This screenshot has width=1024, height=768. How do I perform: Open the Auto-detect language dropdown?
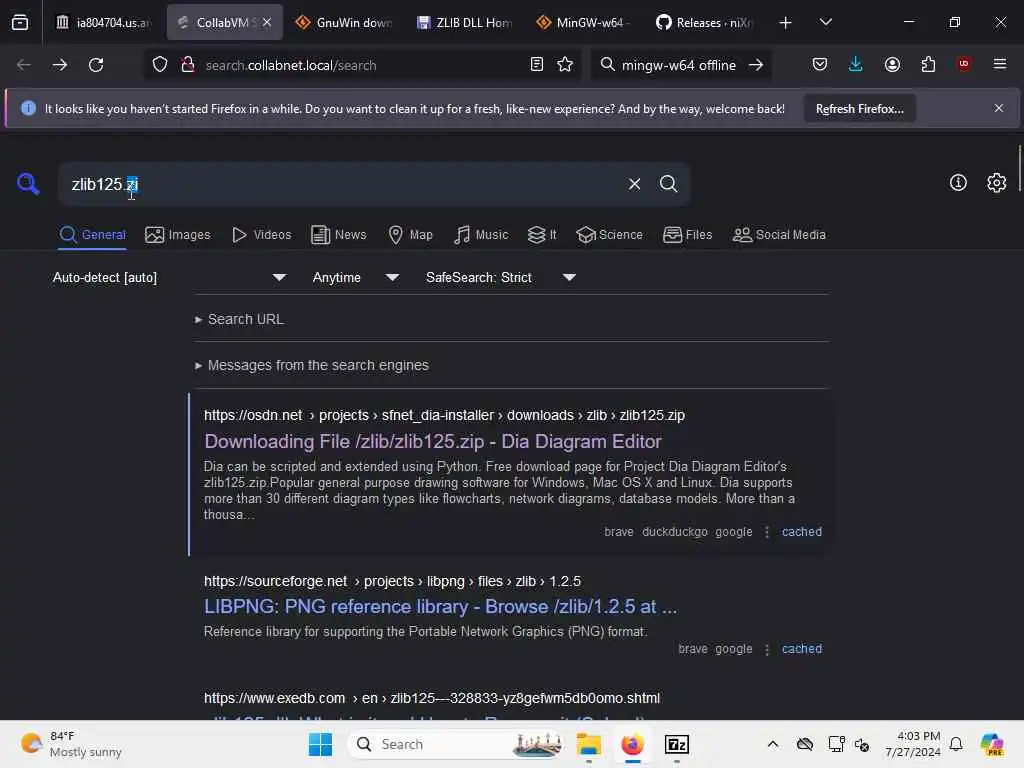pos(169,278)
